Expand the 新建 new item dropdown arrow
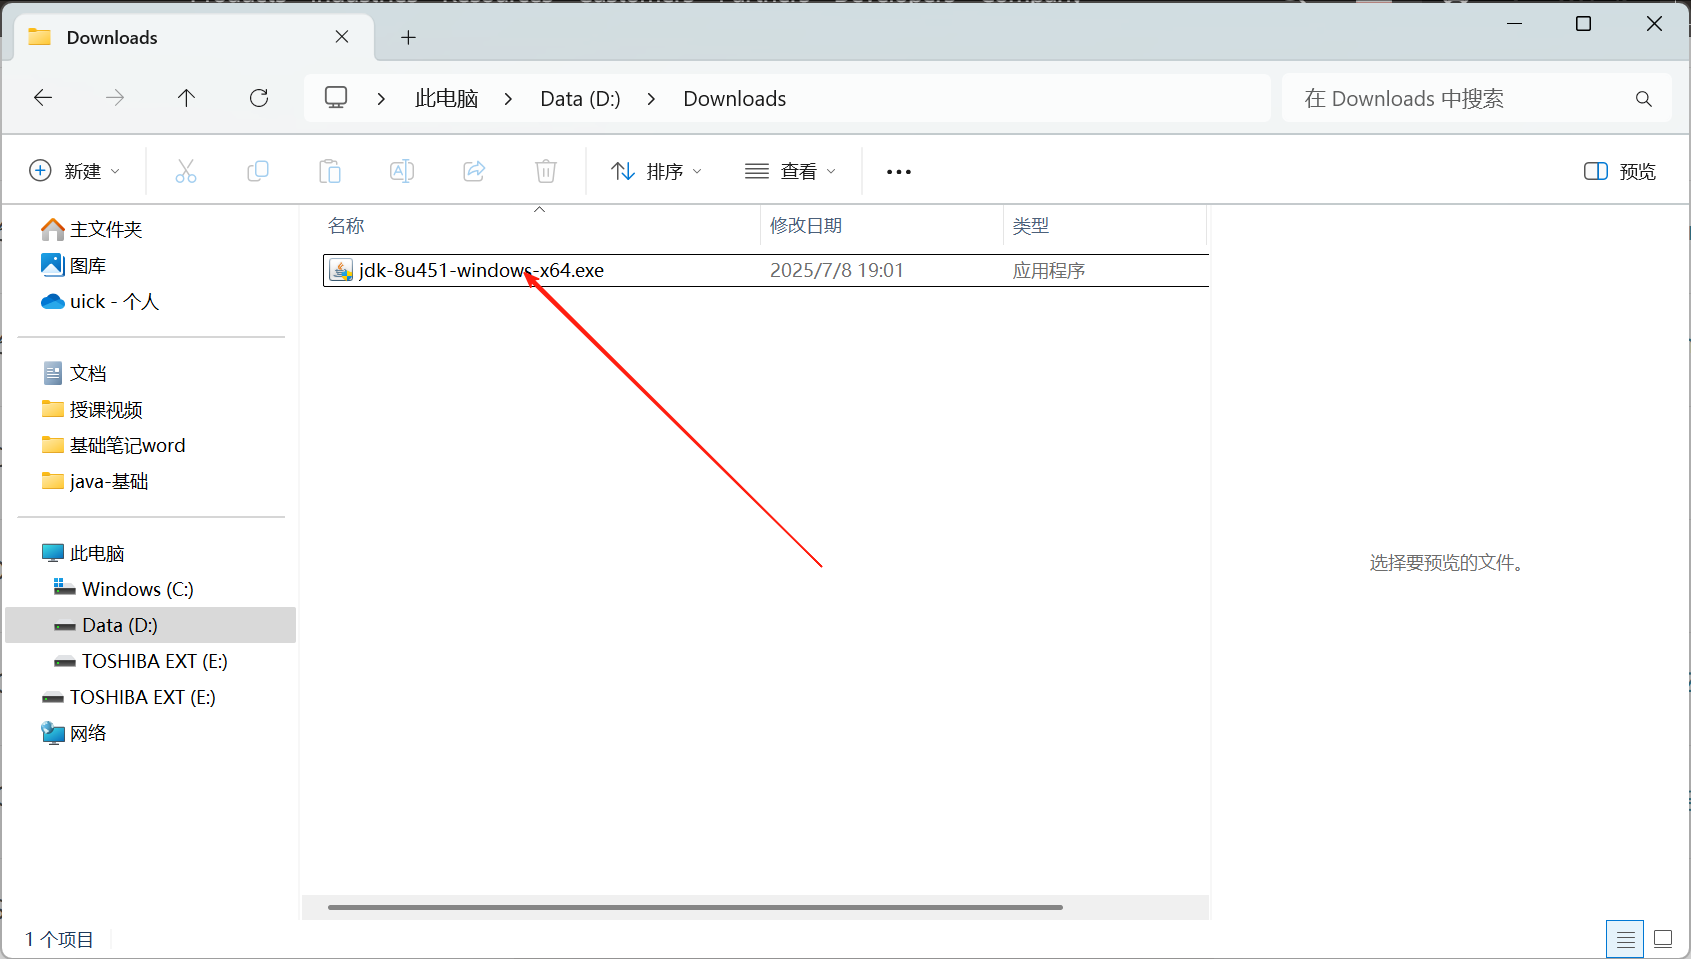This screenshot has height=959, width=1691. 114,170
